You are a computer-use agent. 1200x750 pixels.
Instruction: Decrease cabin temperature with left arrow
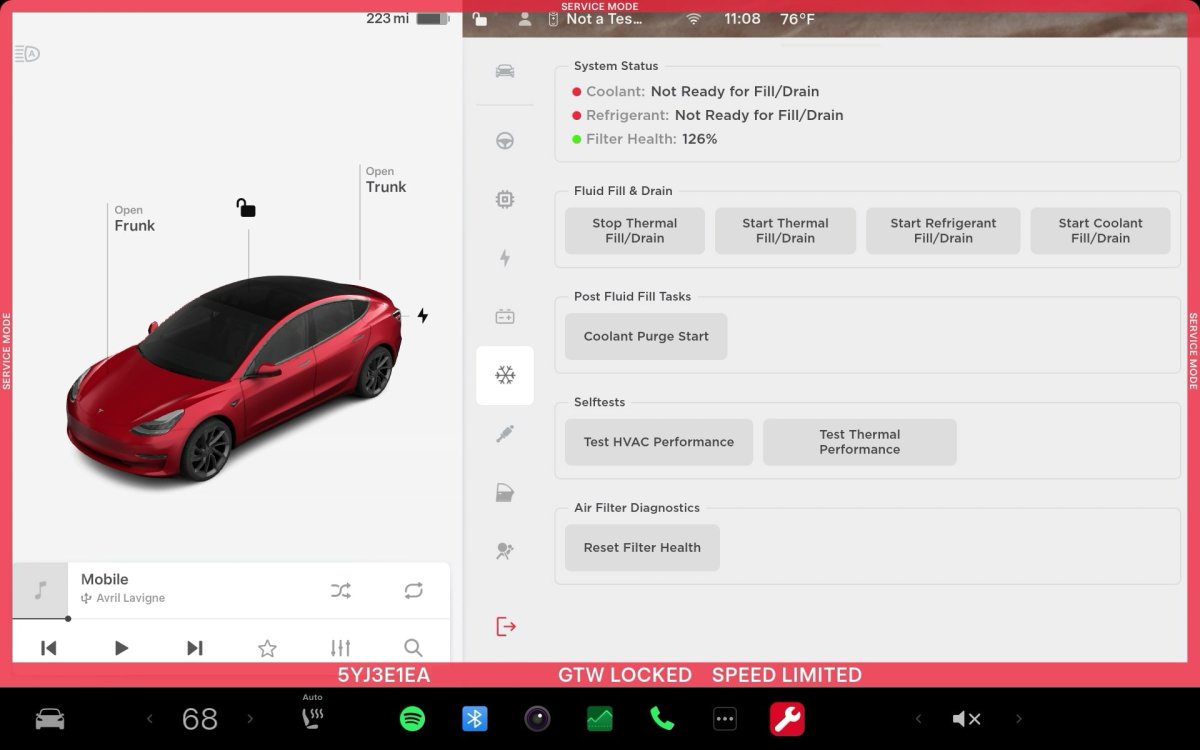point(150,718)
